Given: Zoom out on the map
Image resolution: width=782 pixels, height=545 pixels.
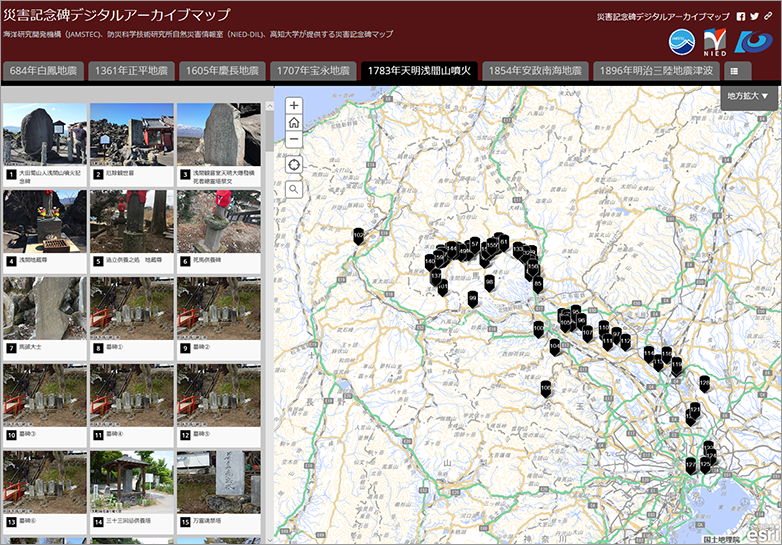Looking at the screenshot, I should coord(294,139).
